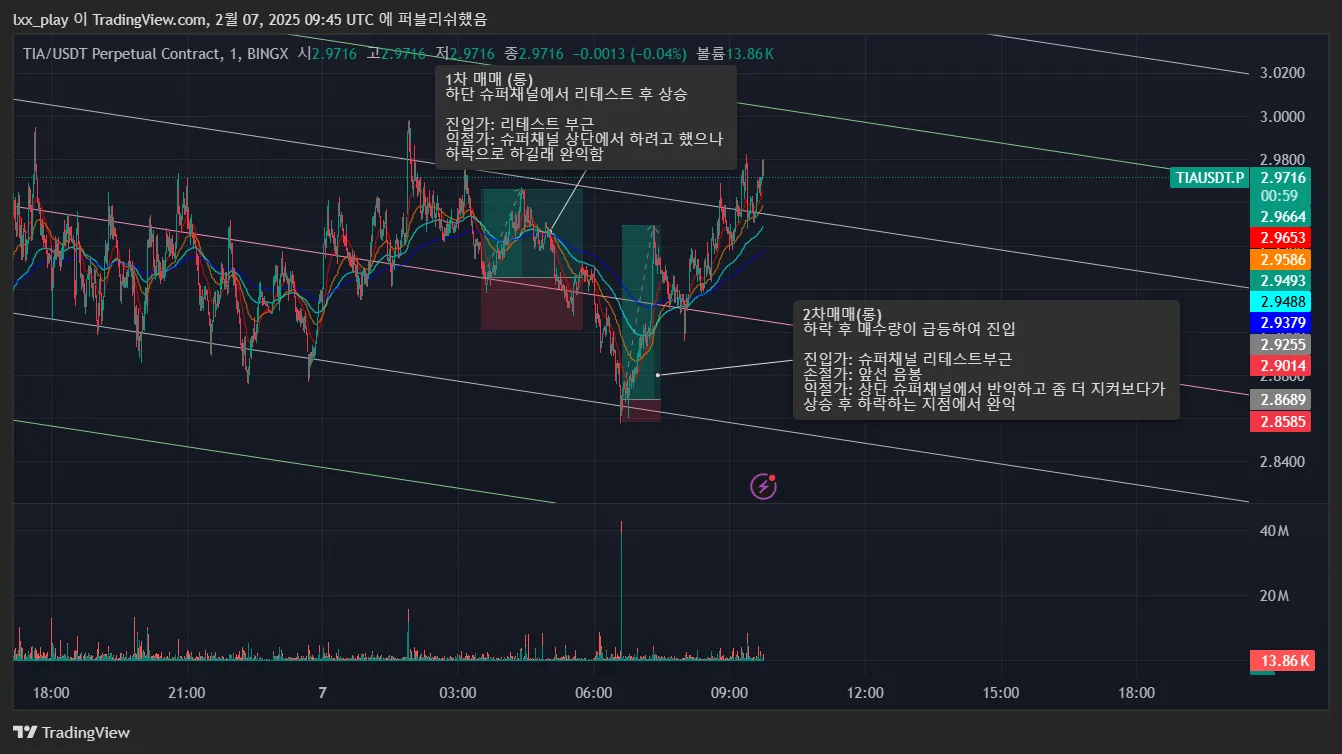The image size is (1342, 754).
Task: Click the orange 2.9586 price tag
Action: 1280,259
